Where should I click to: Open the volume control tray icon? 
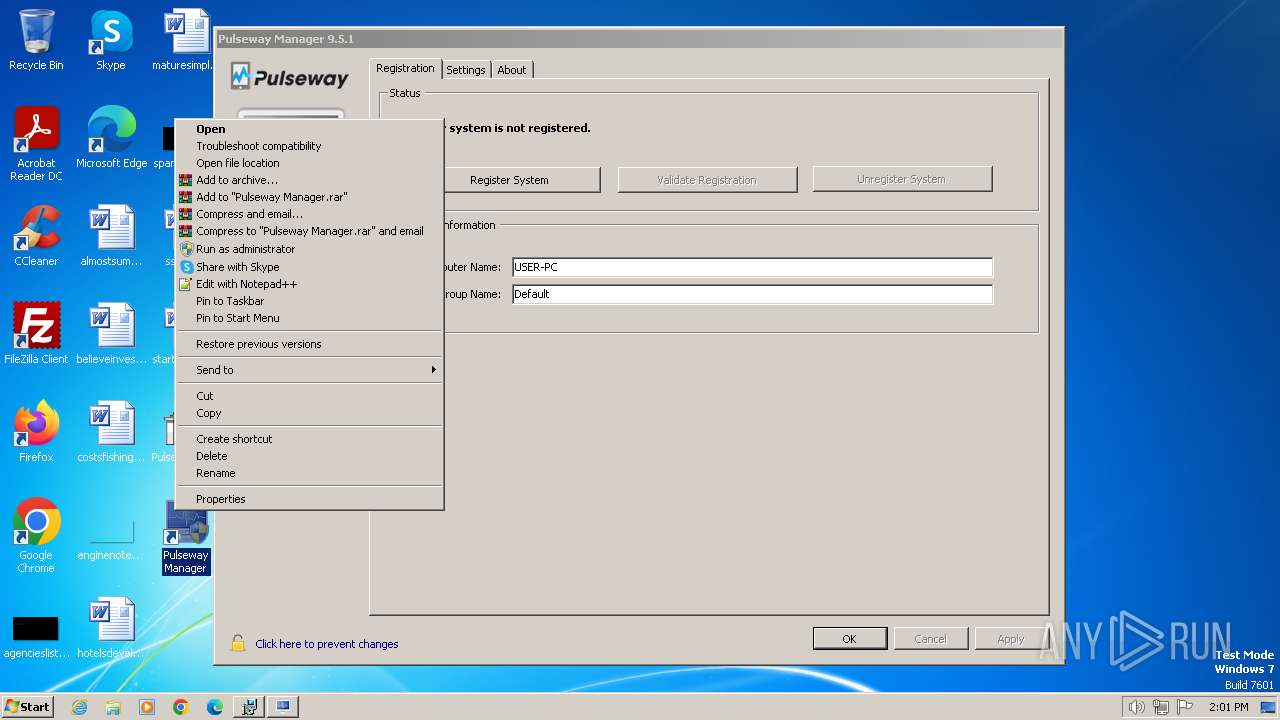1137,707
